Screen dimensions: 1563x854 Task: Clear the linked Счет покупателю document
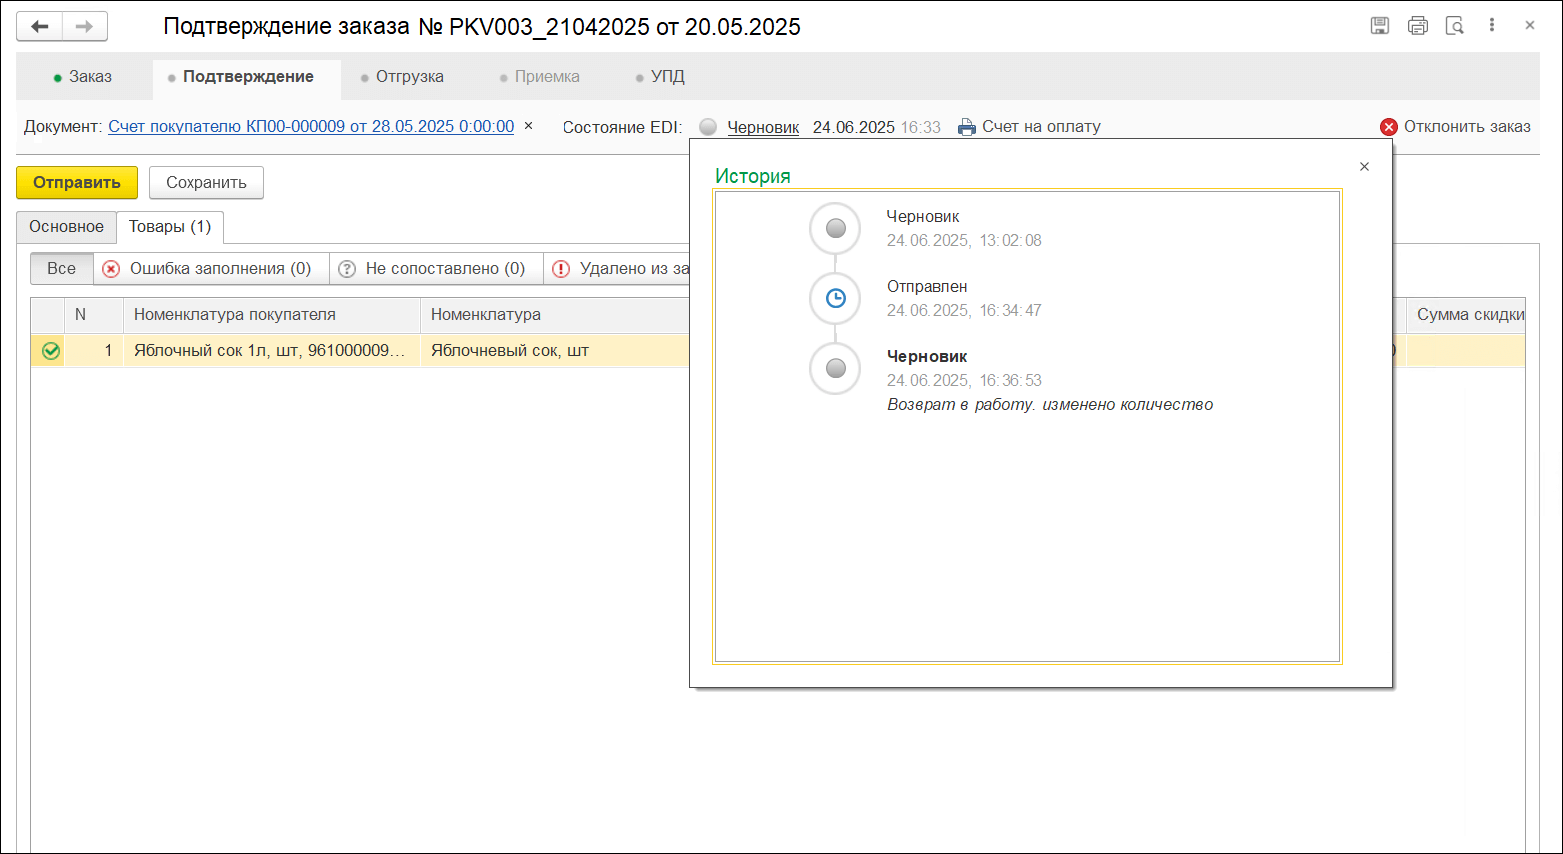pos(529,126)
